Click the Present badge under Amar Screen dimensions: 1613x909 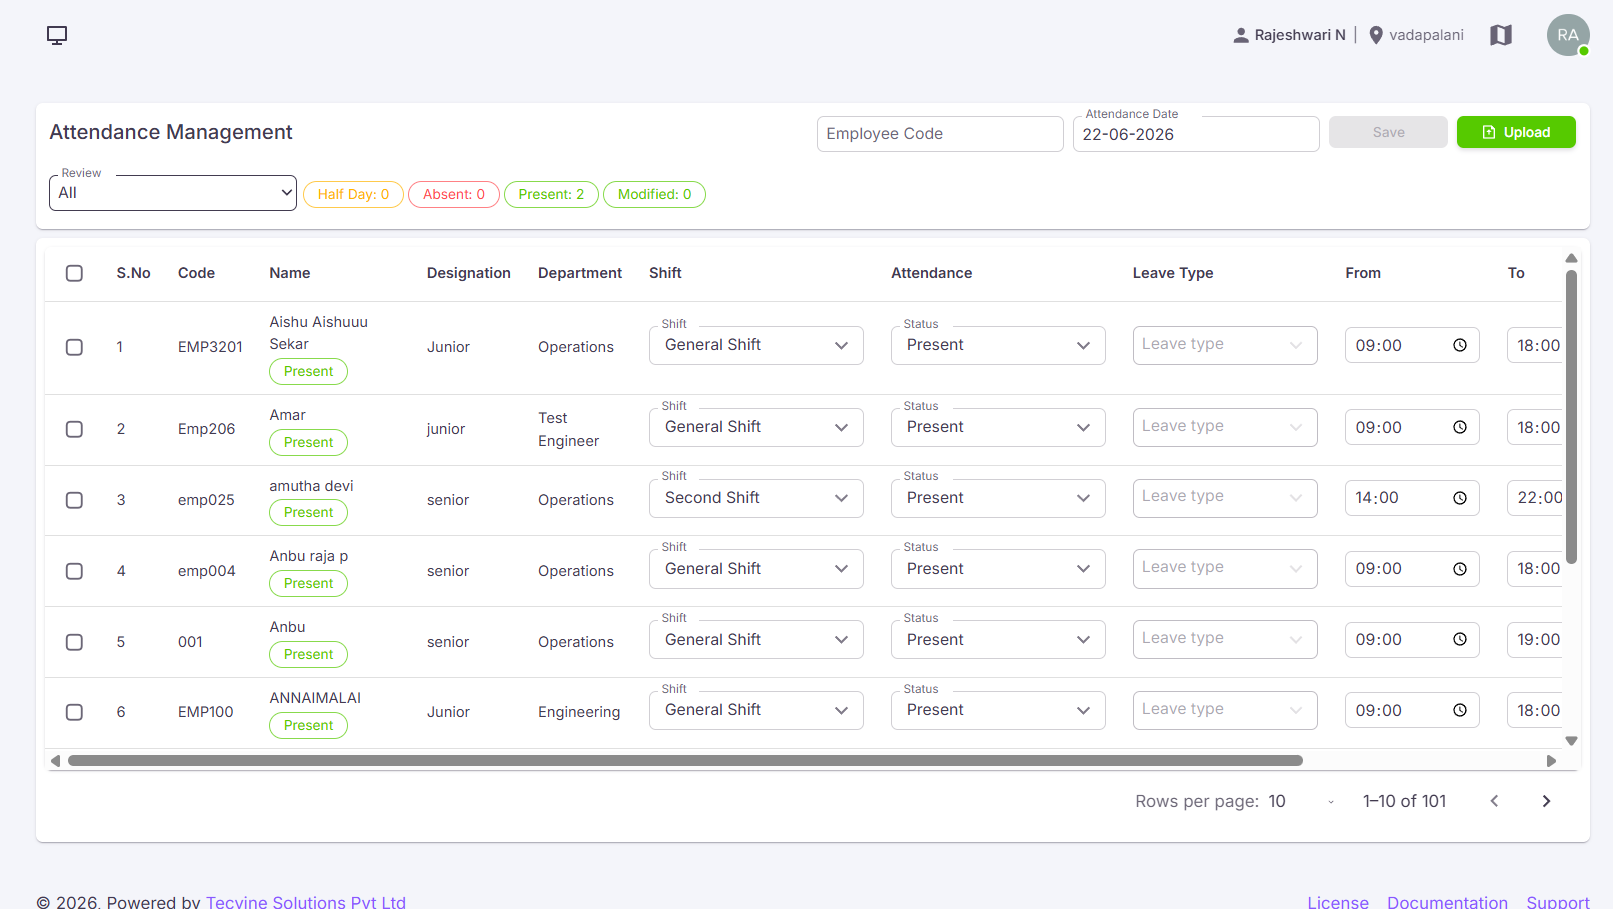[x=308, y=442]
